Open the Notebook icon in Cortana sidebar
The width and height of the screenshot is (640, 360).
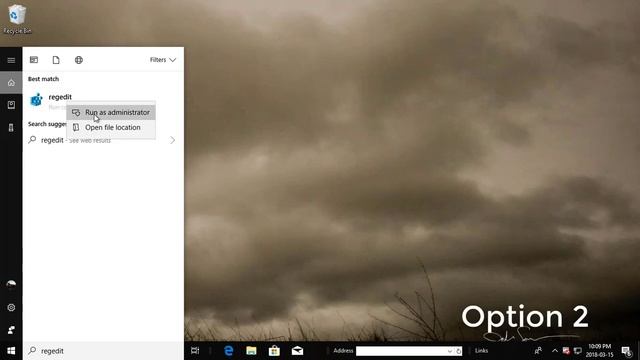[11, 105]
